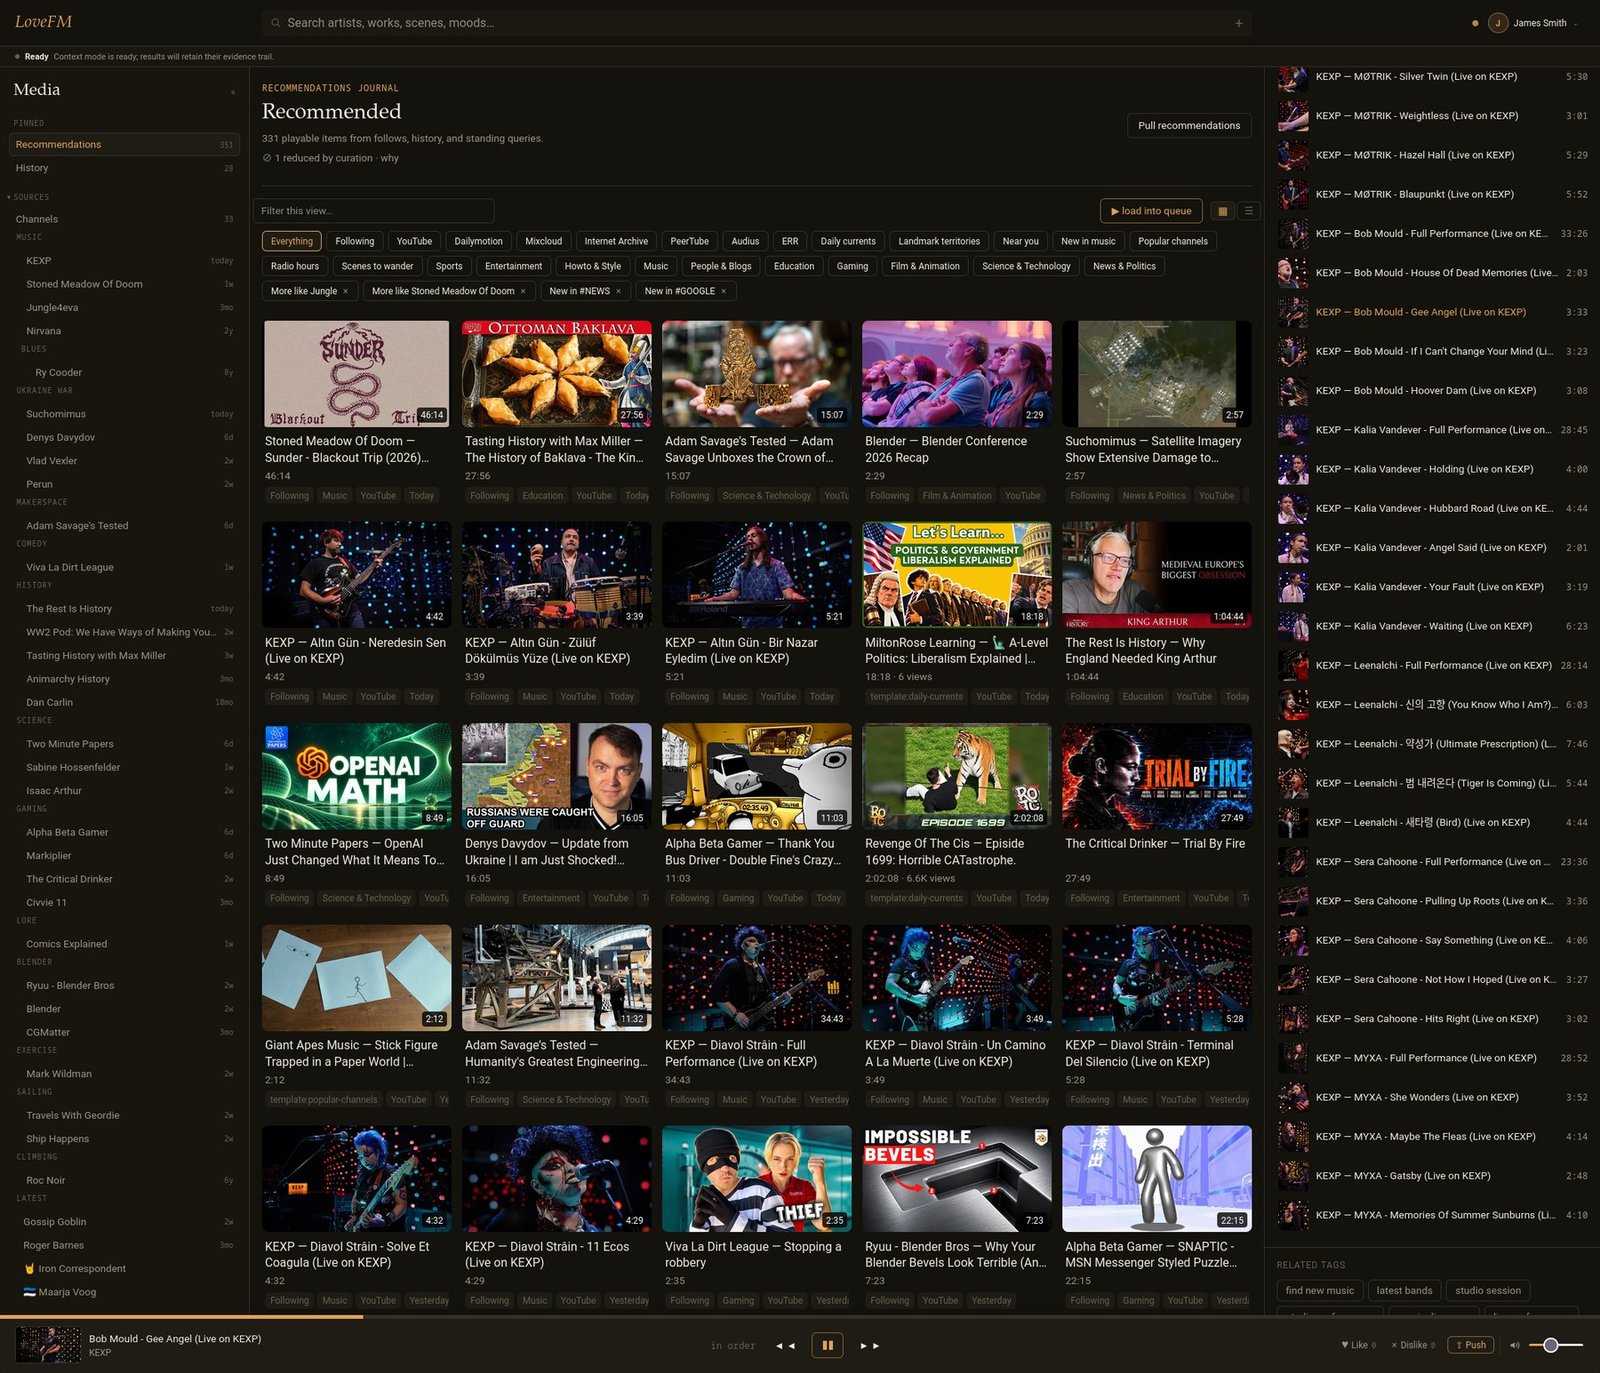Collapse the Media sidebar panel
Screen dimensions: 1600x1373
pos(233,91)
